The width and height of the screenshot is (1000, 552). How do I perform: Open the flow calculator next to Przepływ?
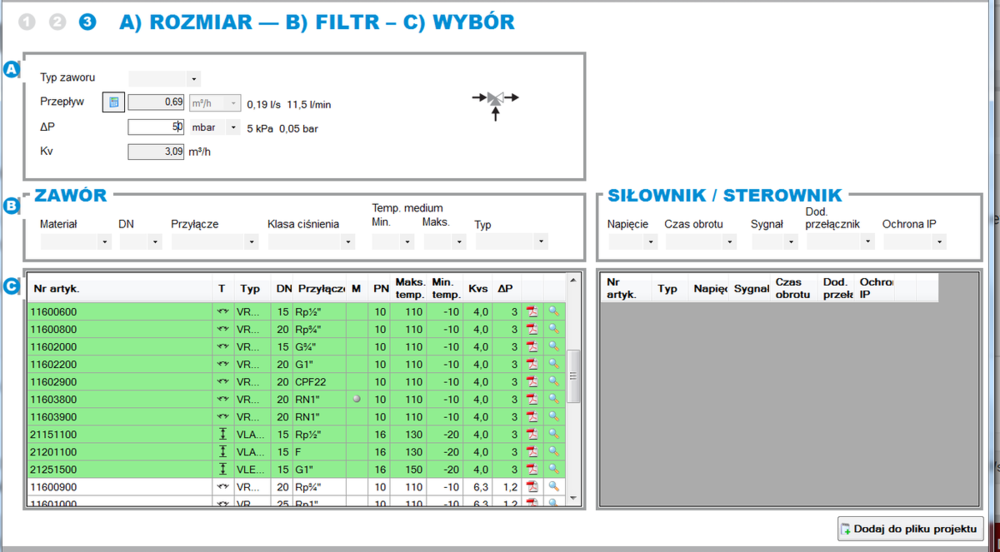coord(113,101)
